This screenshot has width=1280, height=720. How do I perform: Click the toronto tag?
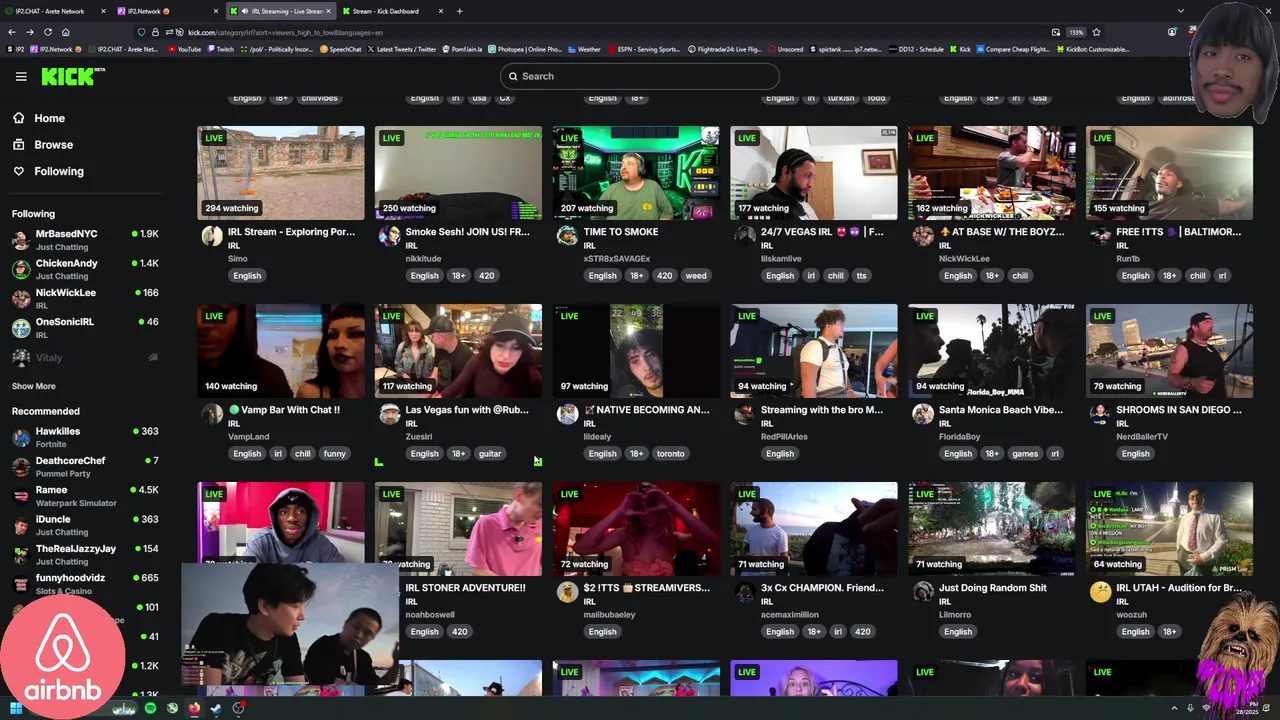coord(671,454)
